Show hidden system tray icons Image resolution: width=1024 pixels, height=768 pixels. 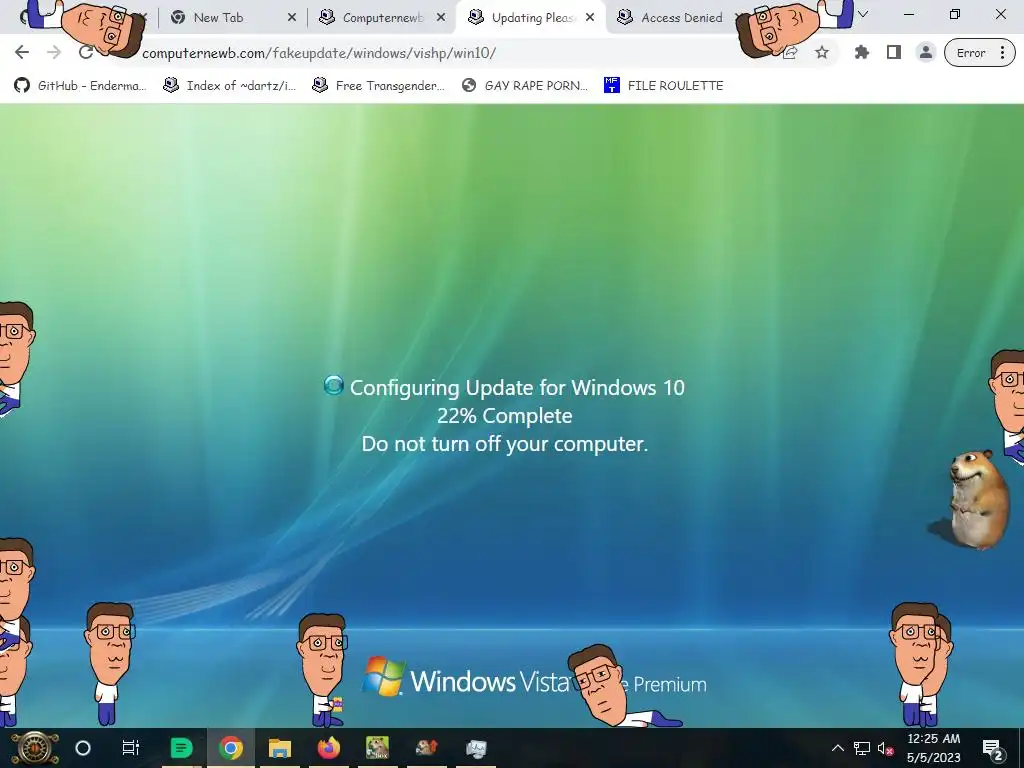click(837, 748)
